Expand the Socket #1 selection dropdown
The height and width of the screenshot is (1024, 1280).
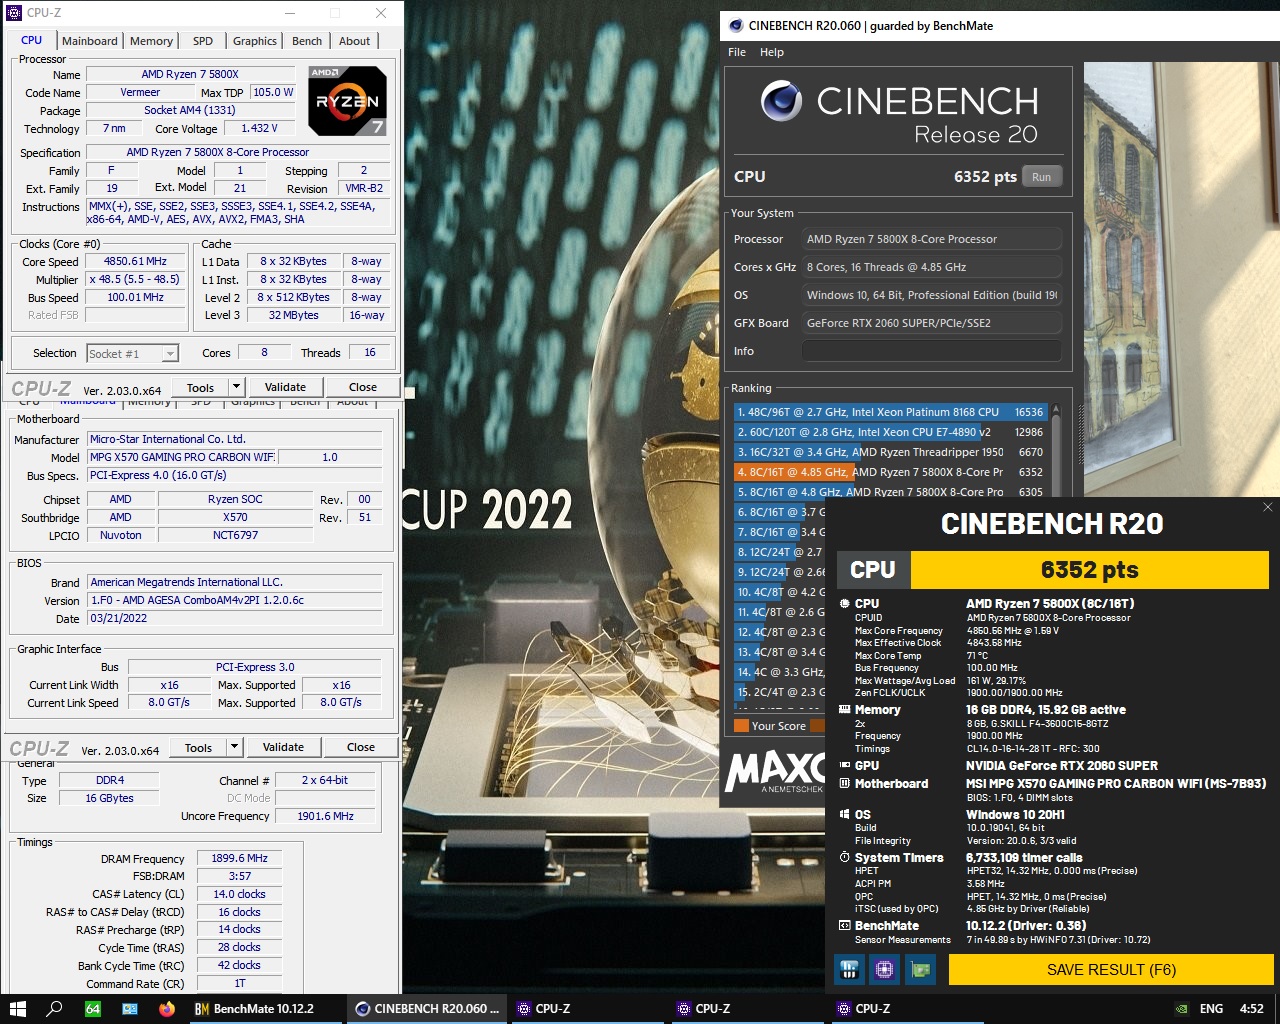click(x=170, y=354)
